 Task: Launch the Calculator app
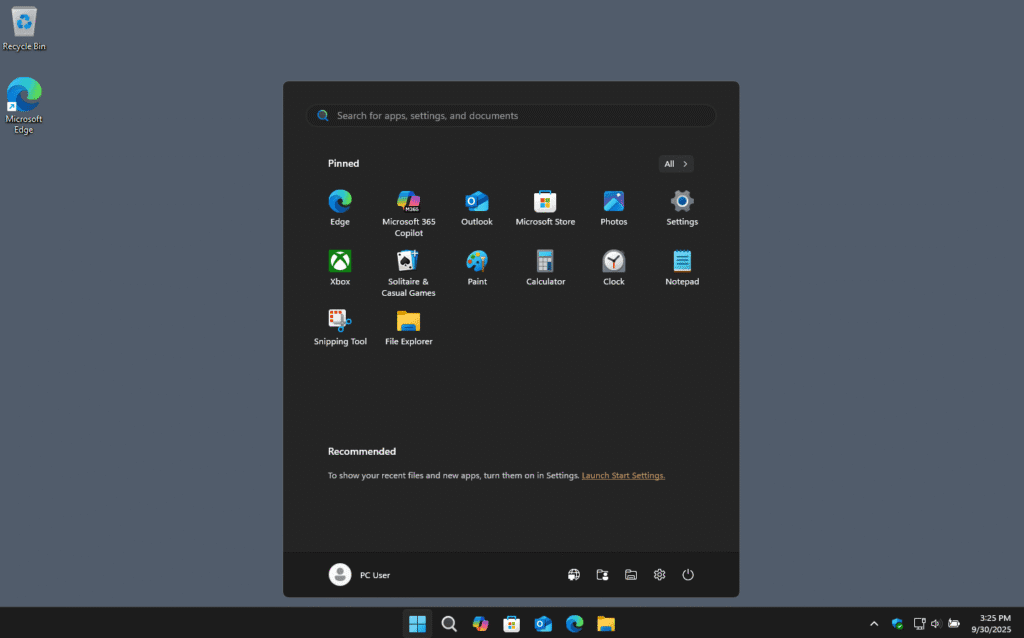click(x=545, y=261)
